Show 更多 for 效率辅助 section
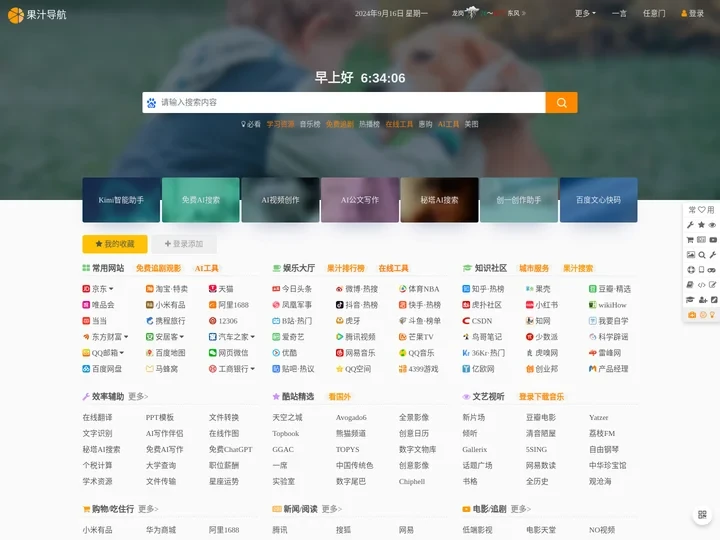720x540 pixels. pos(138,396)
